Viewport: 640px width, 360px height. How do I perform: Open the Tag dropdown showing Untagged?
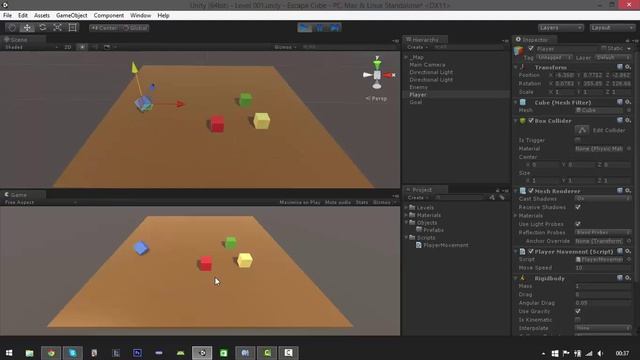pyautogui.click(x=554, y=58)
